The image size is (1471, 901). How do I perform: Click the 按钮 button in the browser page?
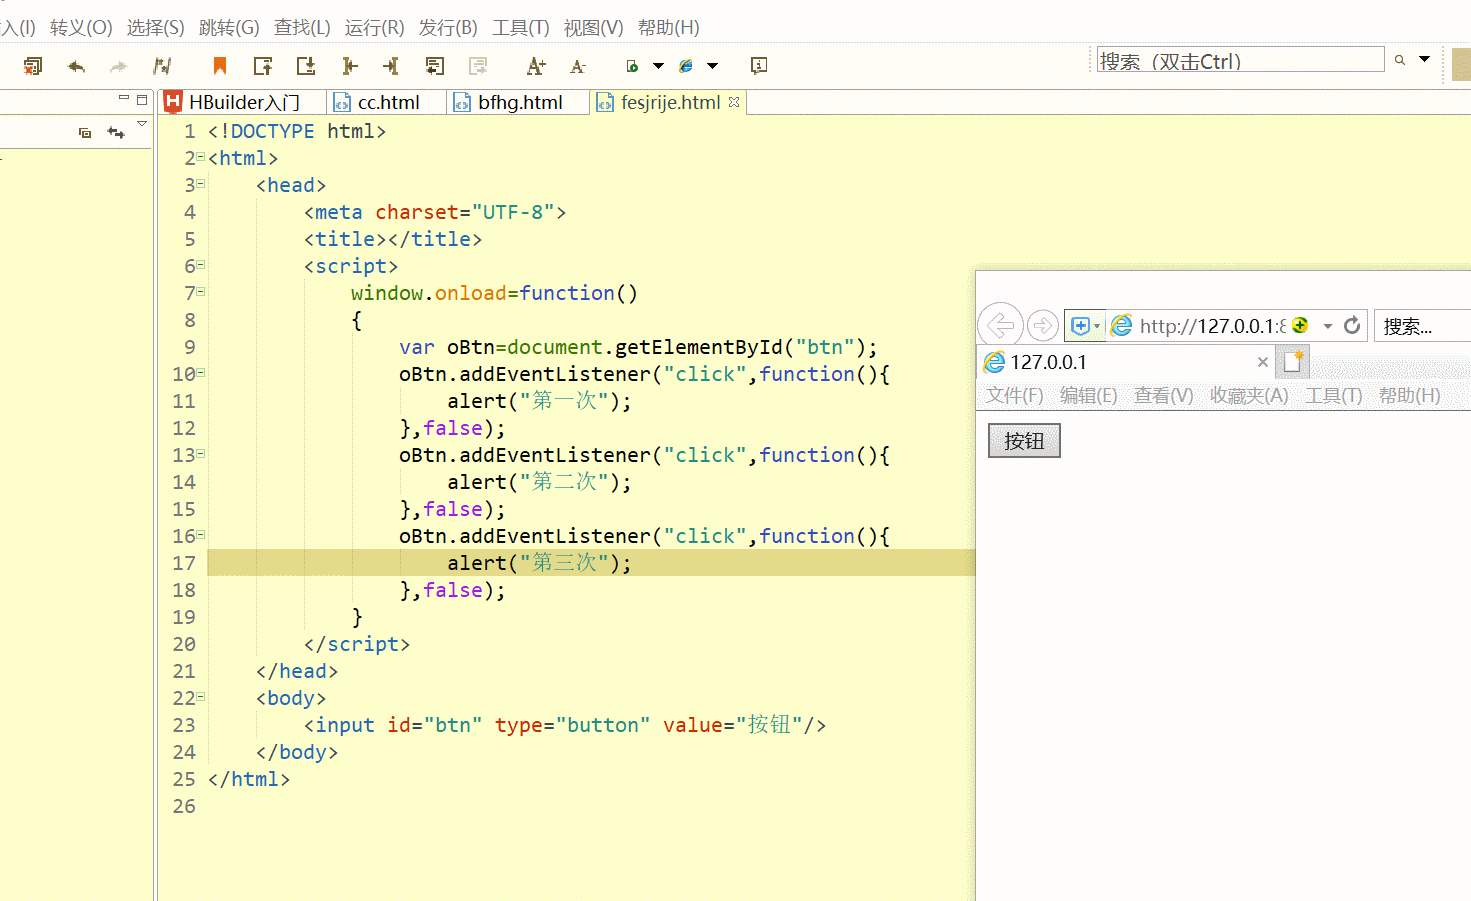(1024, 441)
